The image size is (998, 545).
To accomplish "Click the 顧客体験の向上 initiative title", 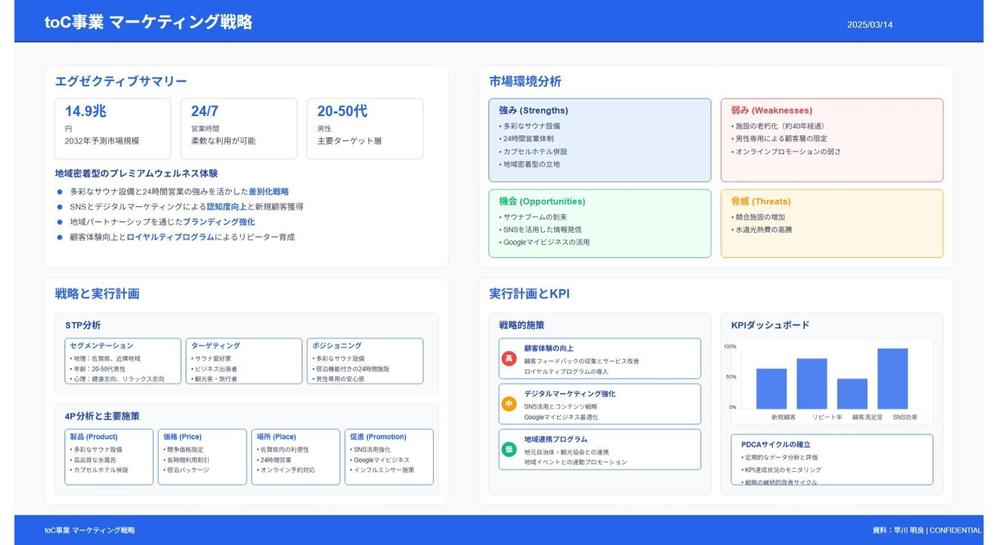I will 549,348.
